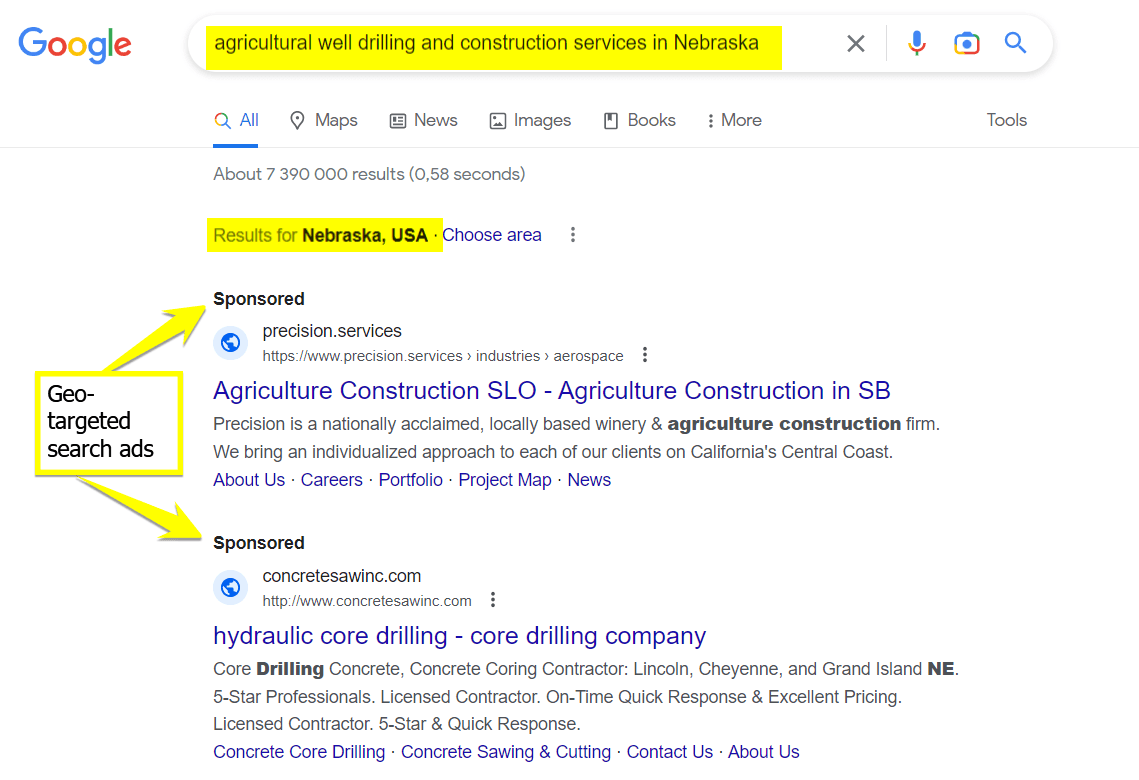Click the Choose area link
This screenshot has width=1139, height=780.
(492, 235)
